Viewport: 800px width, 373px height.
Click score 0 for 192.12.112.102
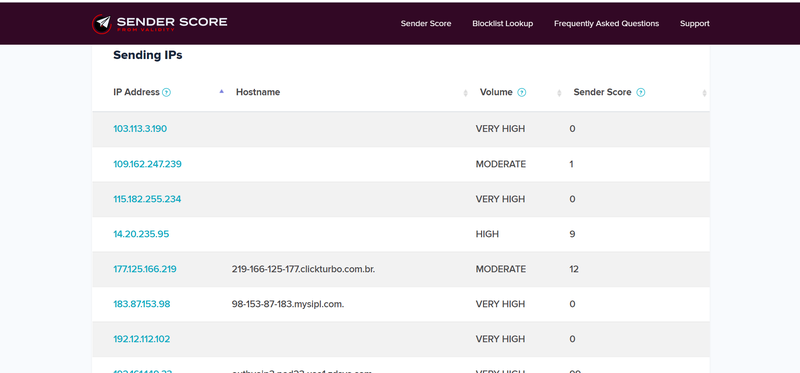pyautogui.click(x=572, y=339)
